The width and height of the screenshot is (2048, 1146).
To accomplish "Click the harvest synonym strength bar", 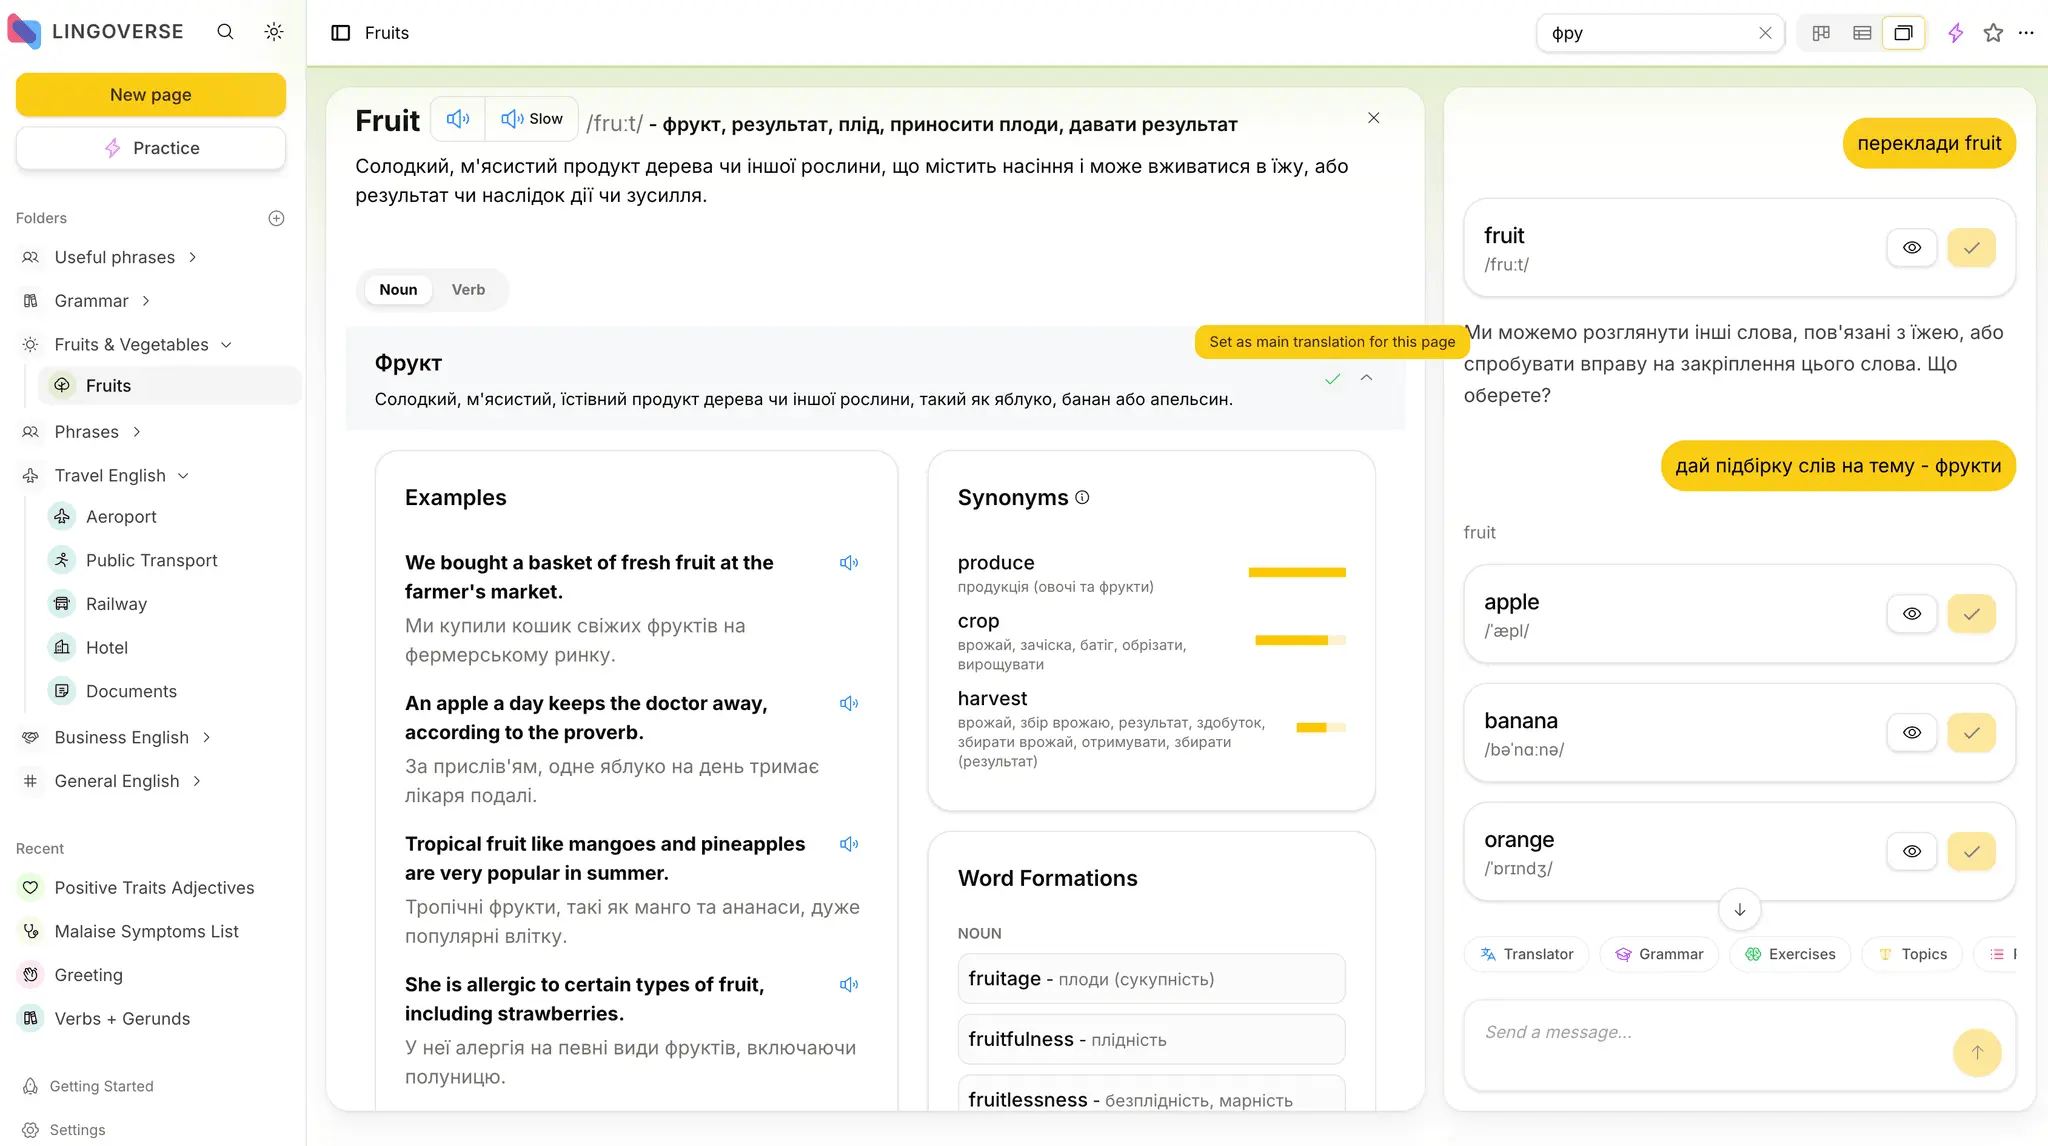I will 1321,728.
